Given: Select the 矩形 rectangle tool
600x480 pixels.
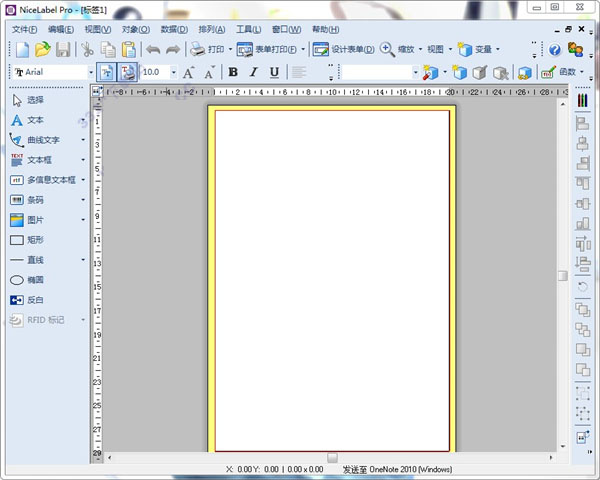Looking at the screenshot, I should [35, 240].
